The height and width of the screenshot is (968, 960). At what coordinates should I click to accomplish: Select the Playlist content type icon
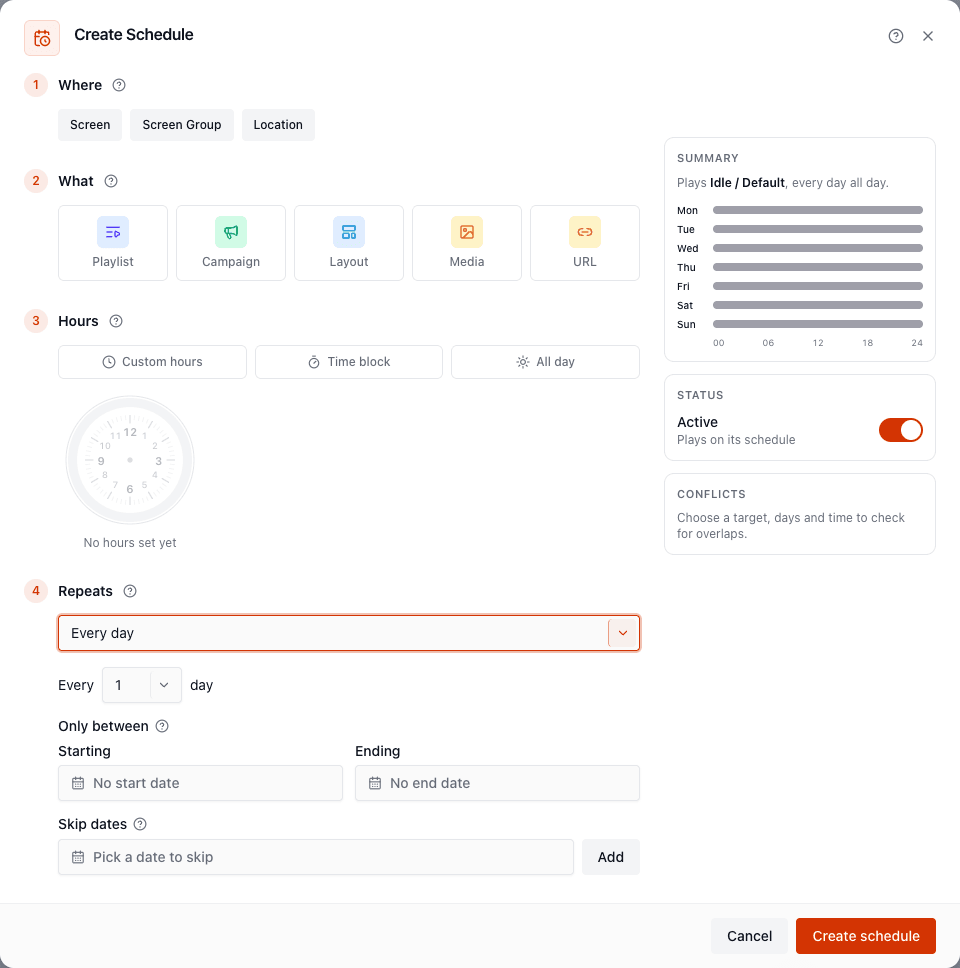(113, 232)
